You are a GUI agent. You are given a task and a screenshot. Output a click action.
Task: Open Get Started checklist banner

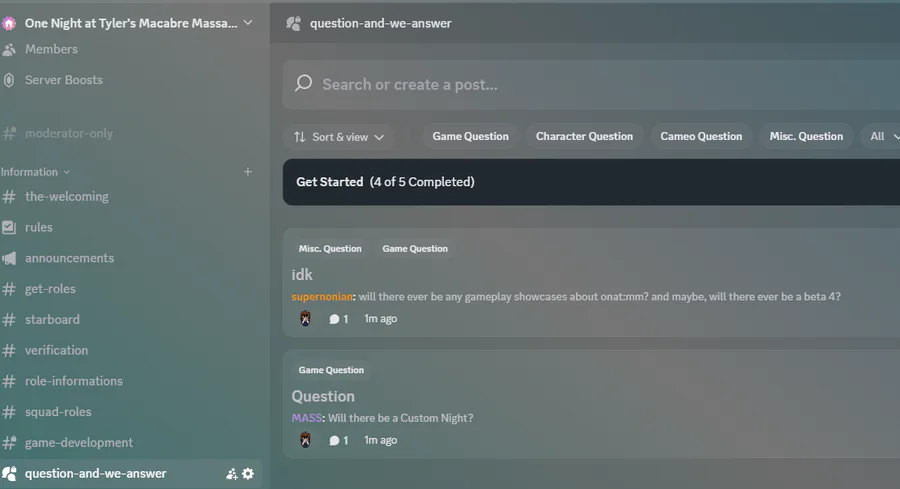[591, 182]
